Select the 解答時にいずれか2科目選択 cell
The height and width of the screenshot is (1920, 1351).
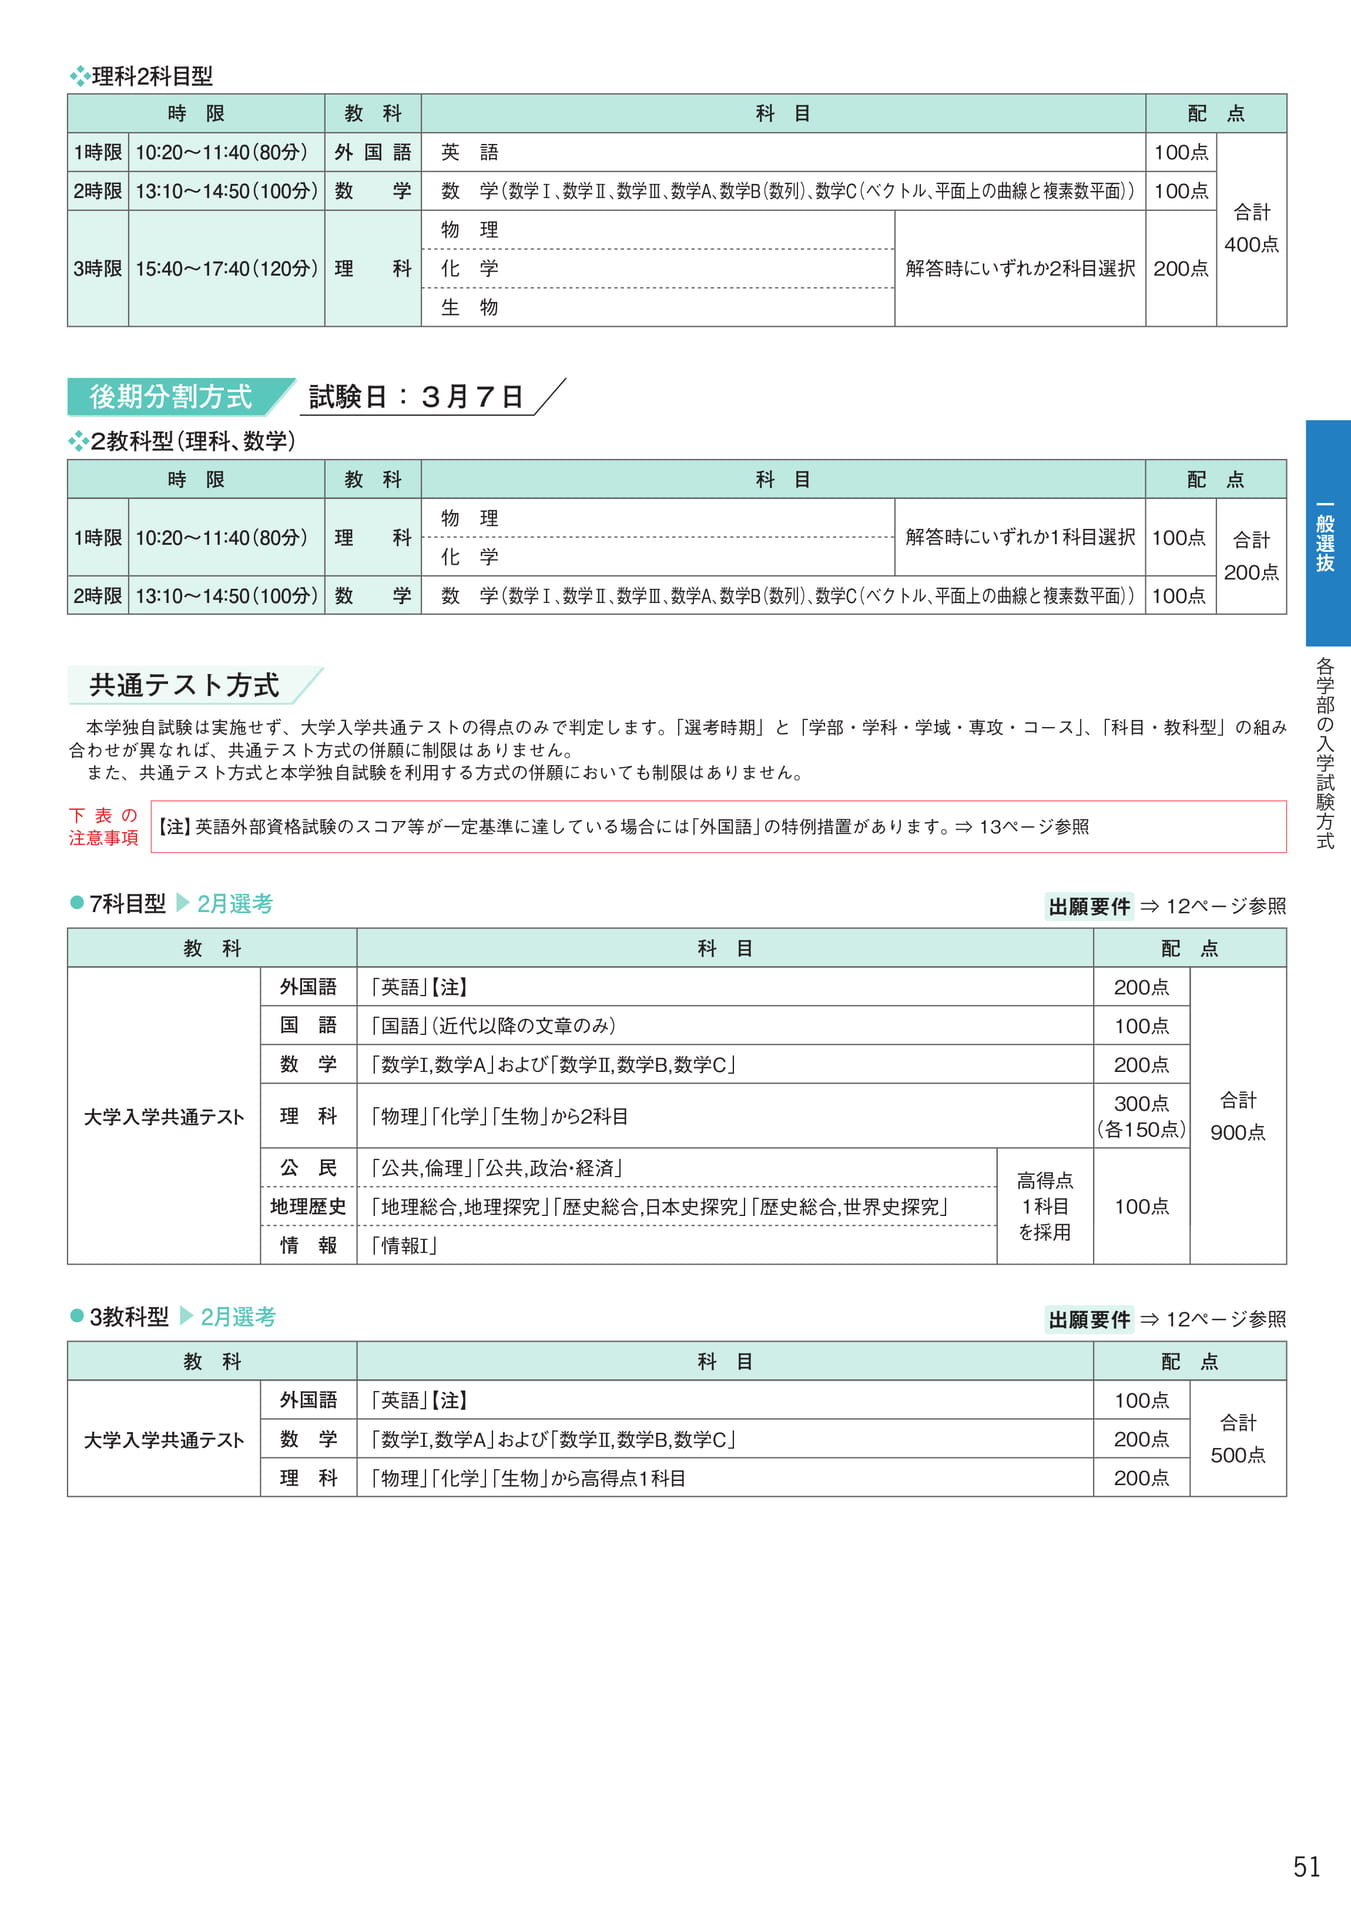click(1020, 268)
